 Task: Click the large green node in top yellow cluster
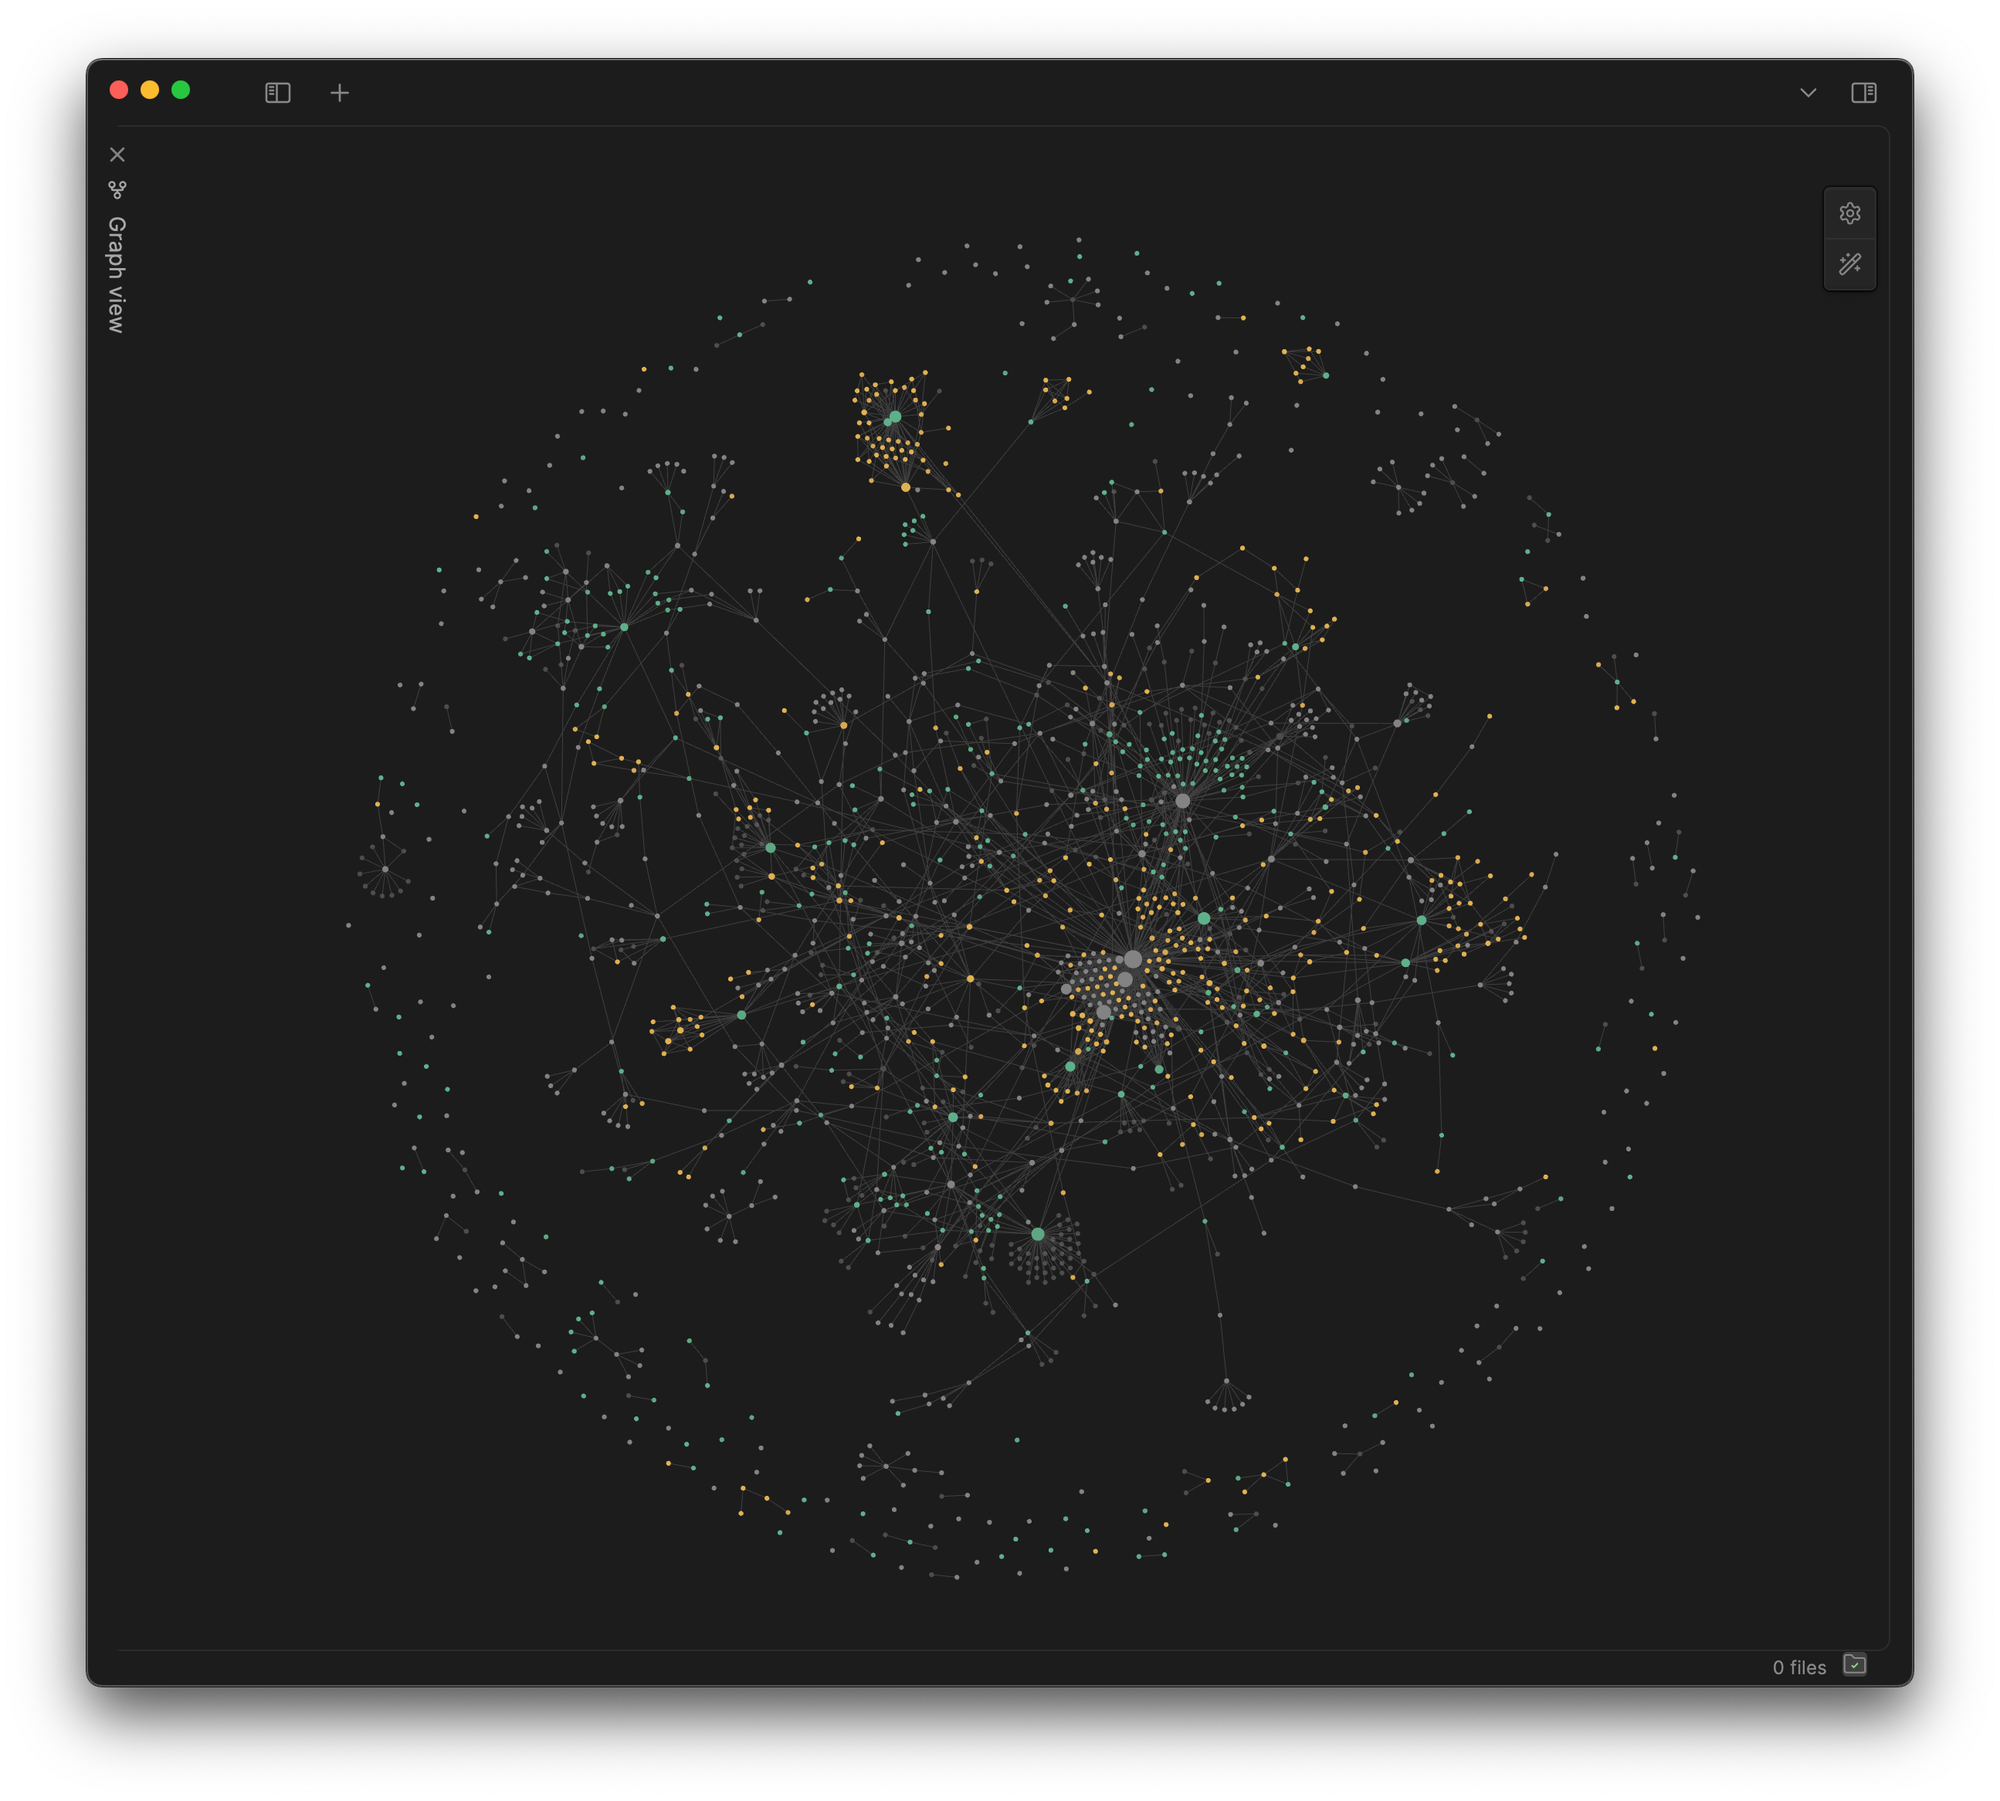[x=895, y=416]
